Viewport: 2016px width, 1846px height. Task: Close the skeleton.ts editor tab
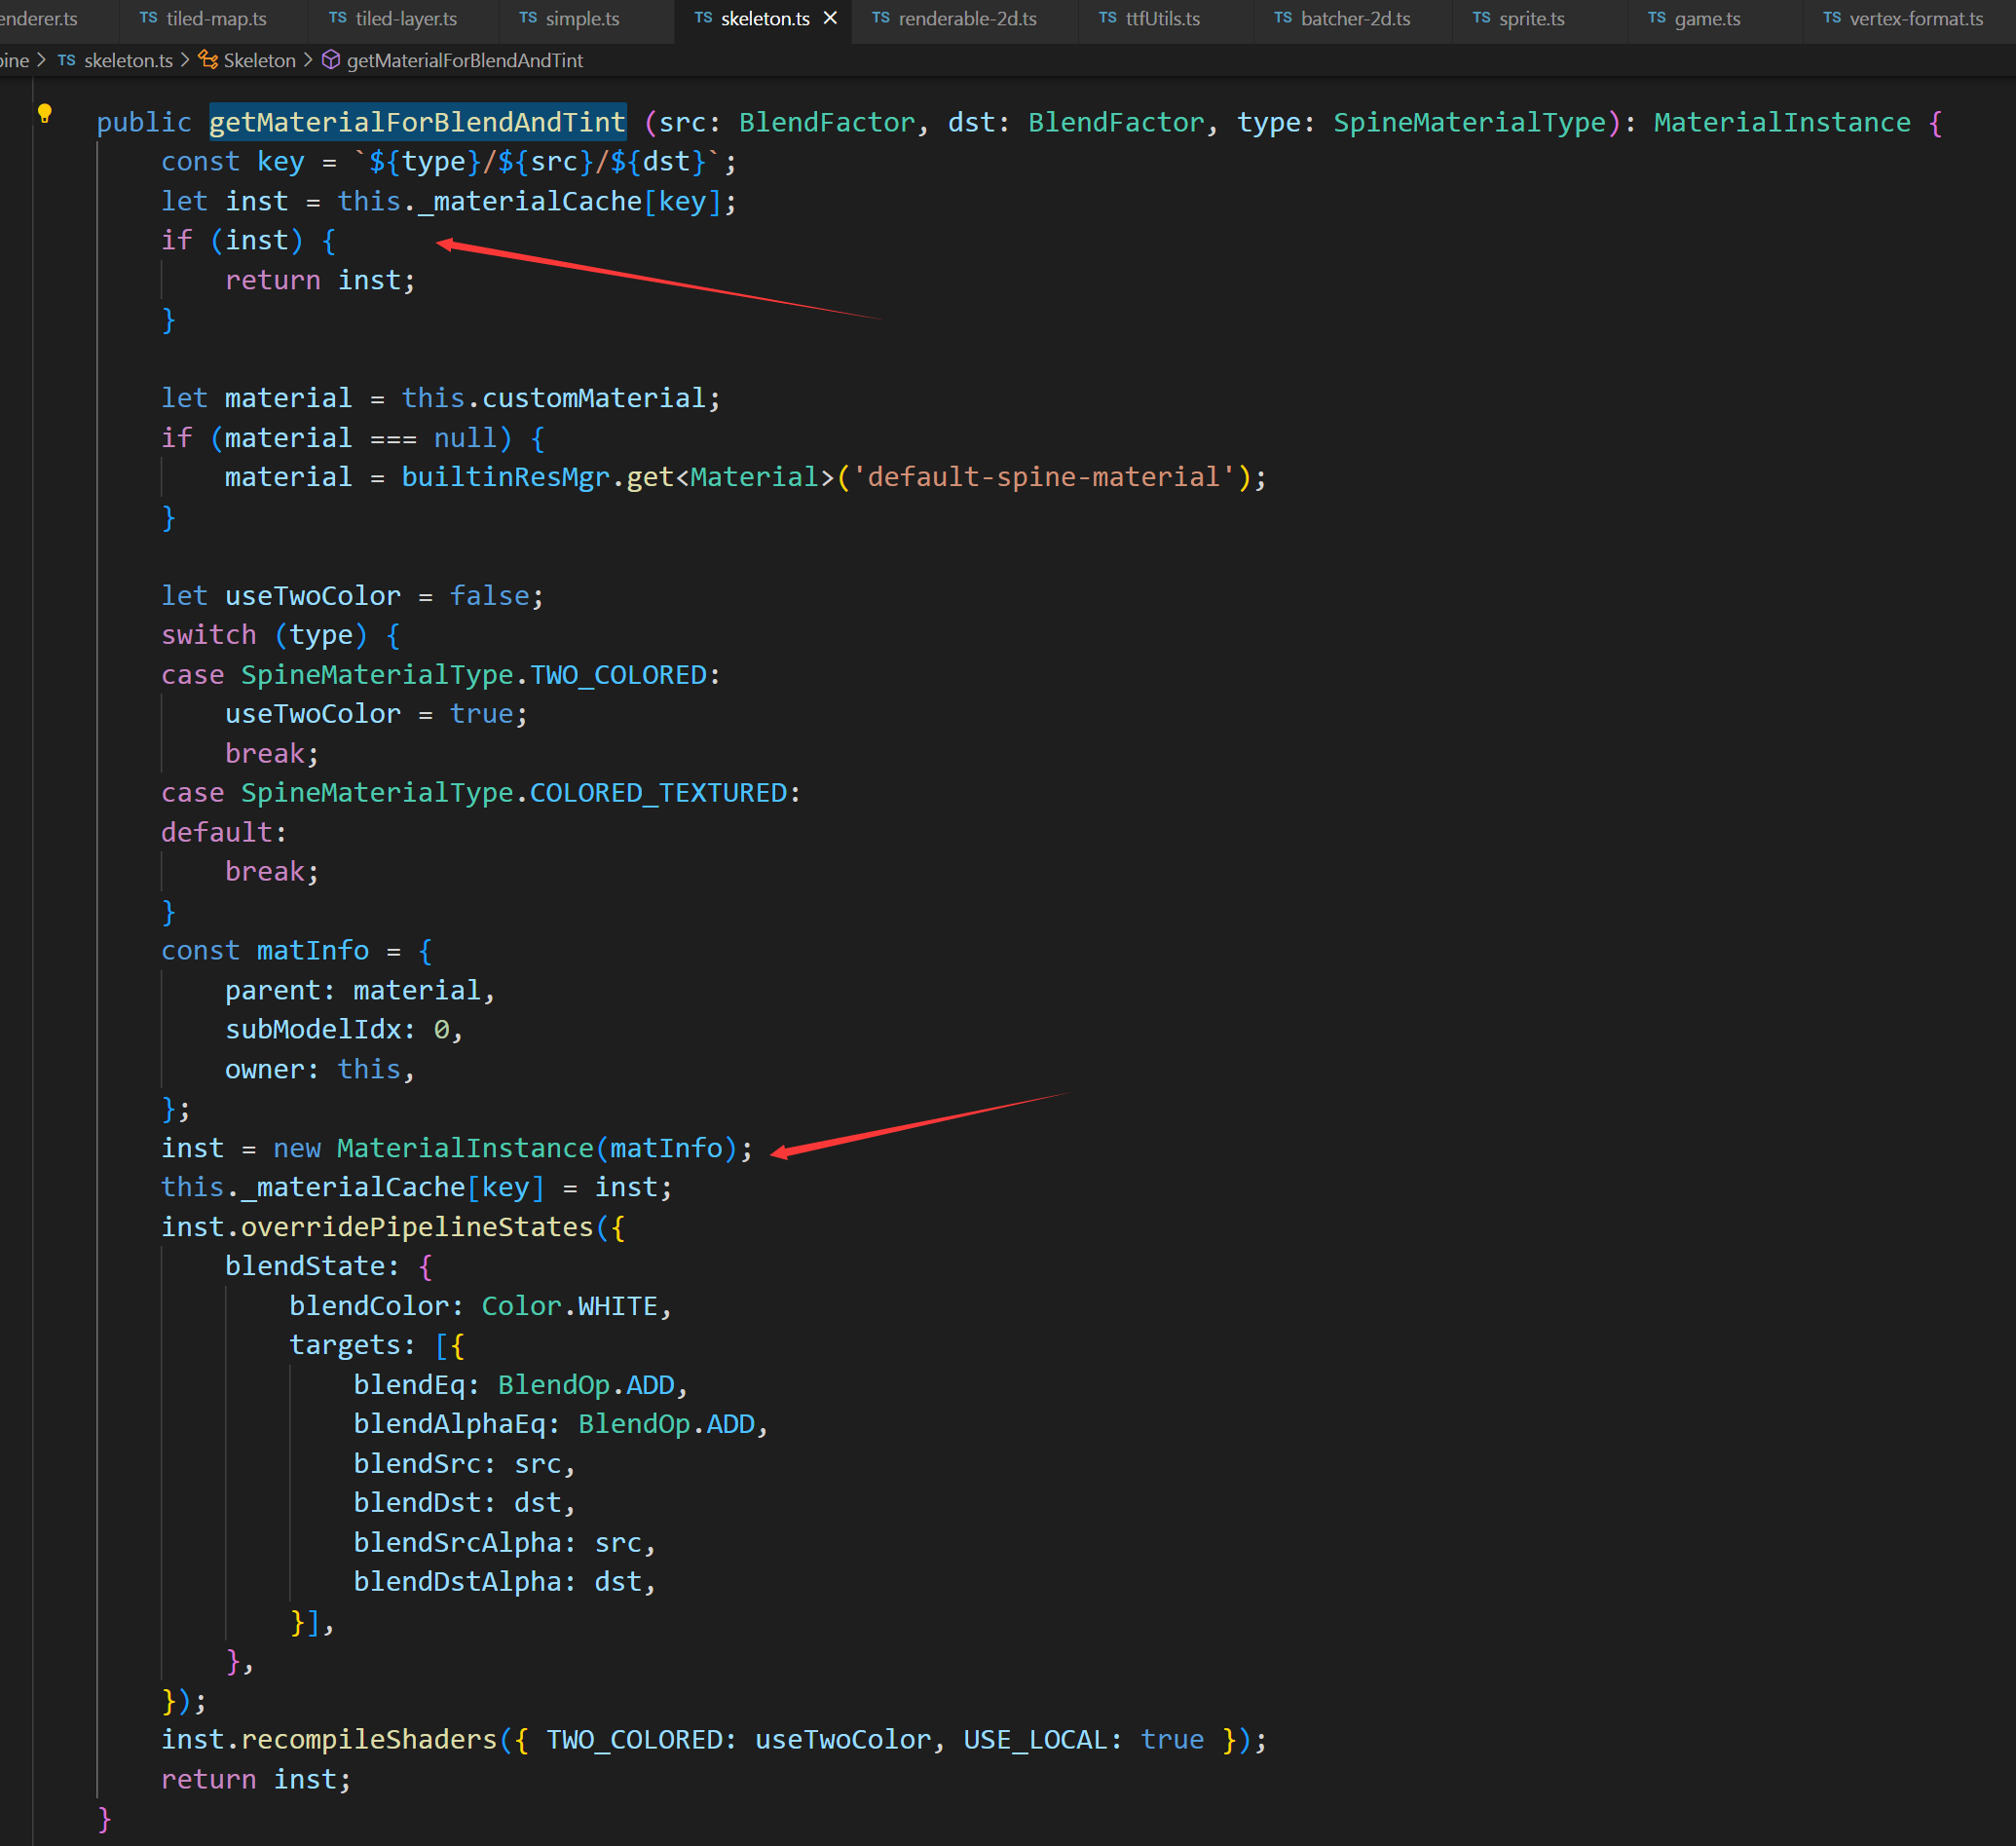click(x=830, y=18)
